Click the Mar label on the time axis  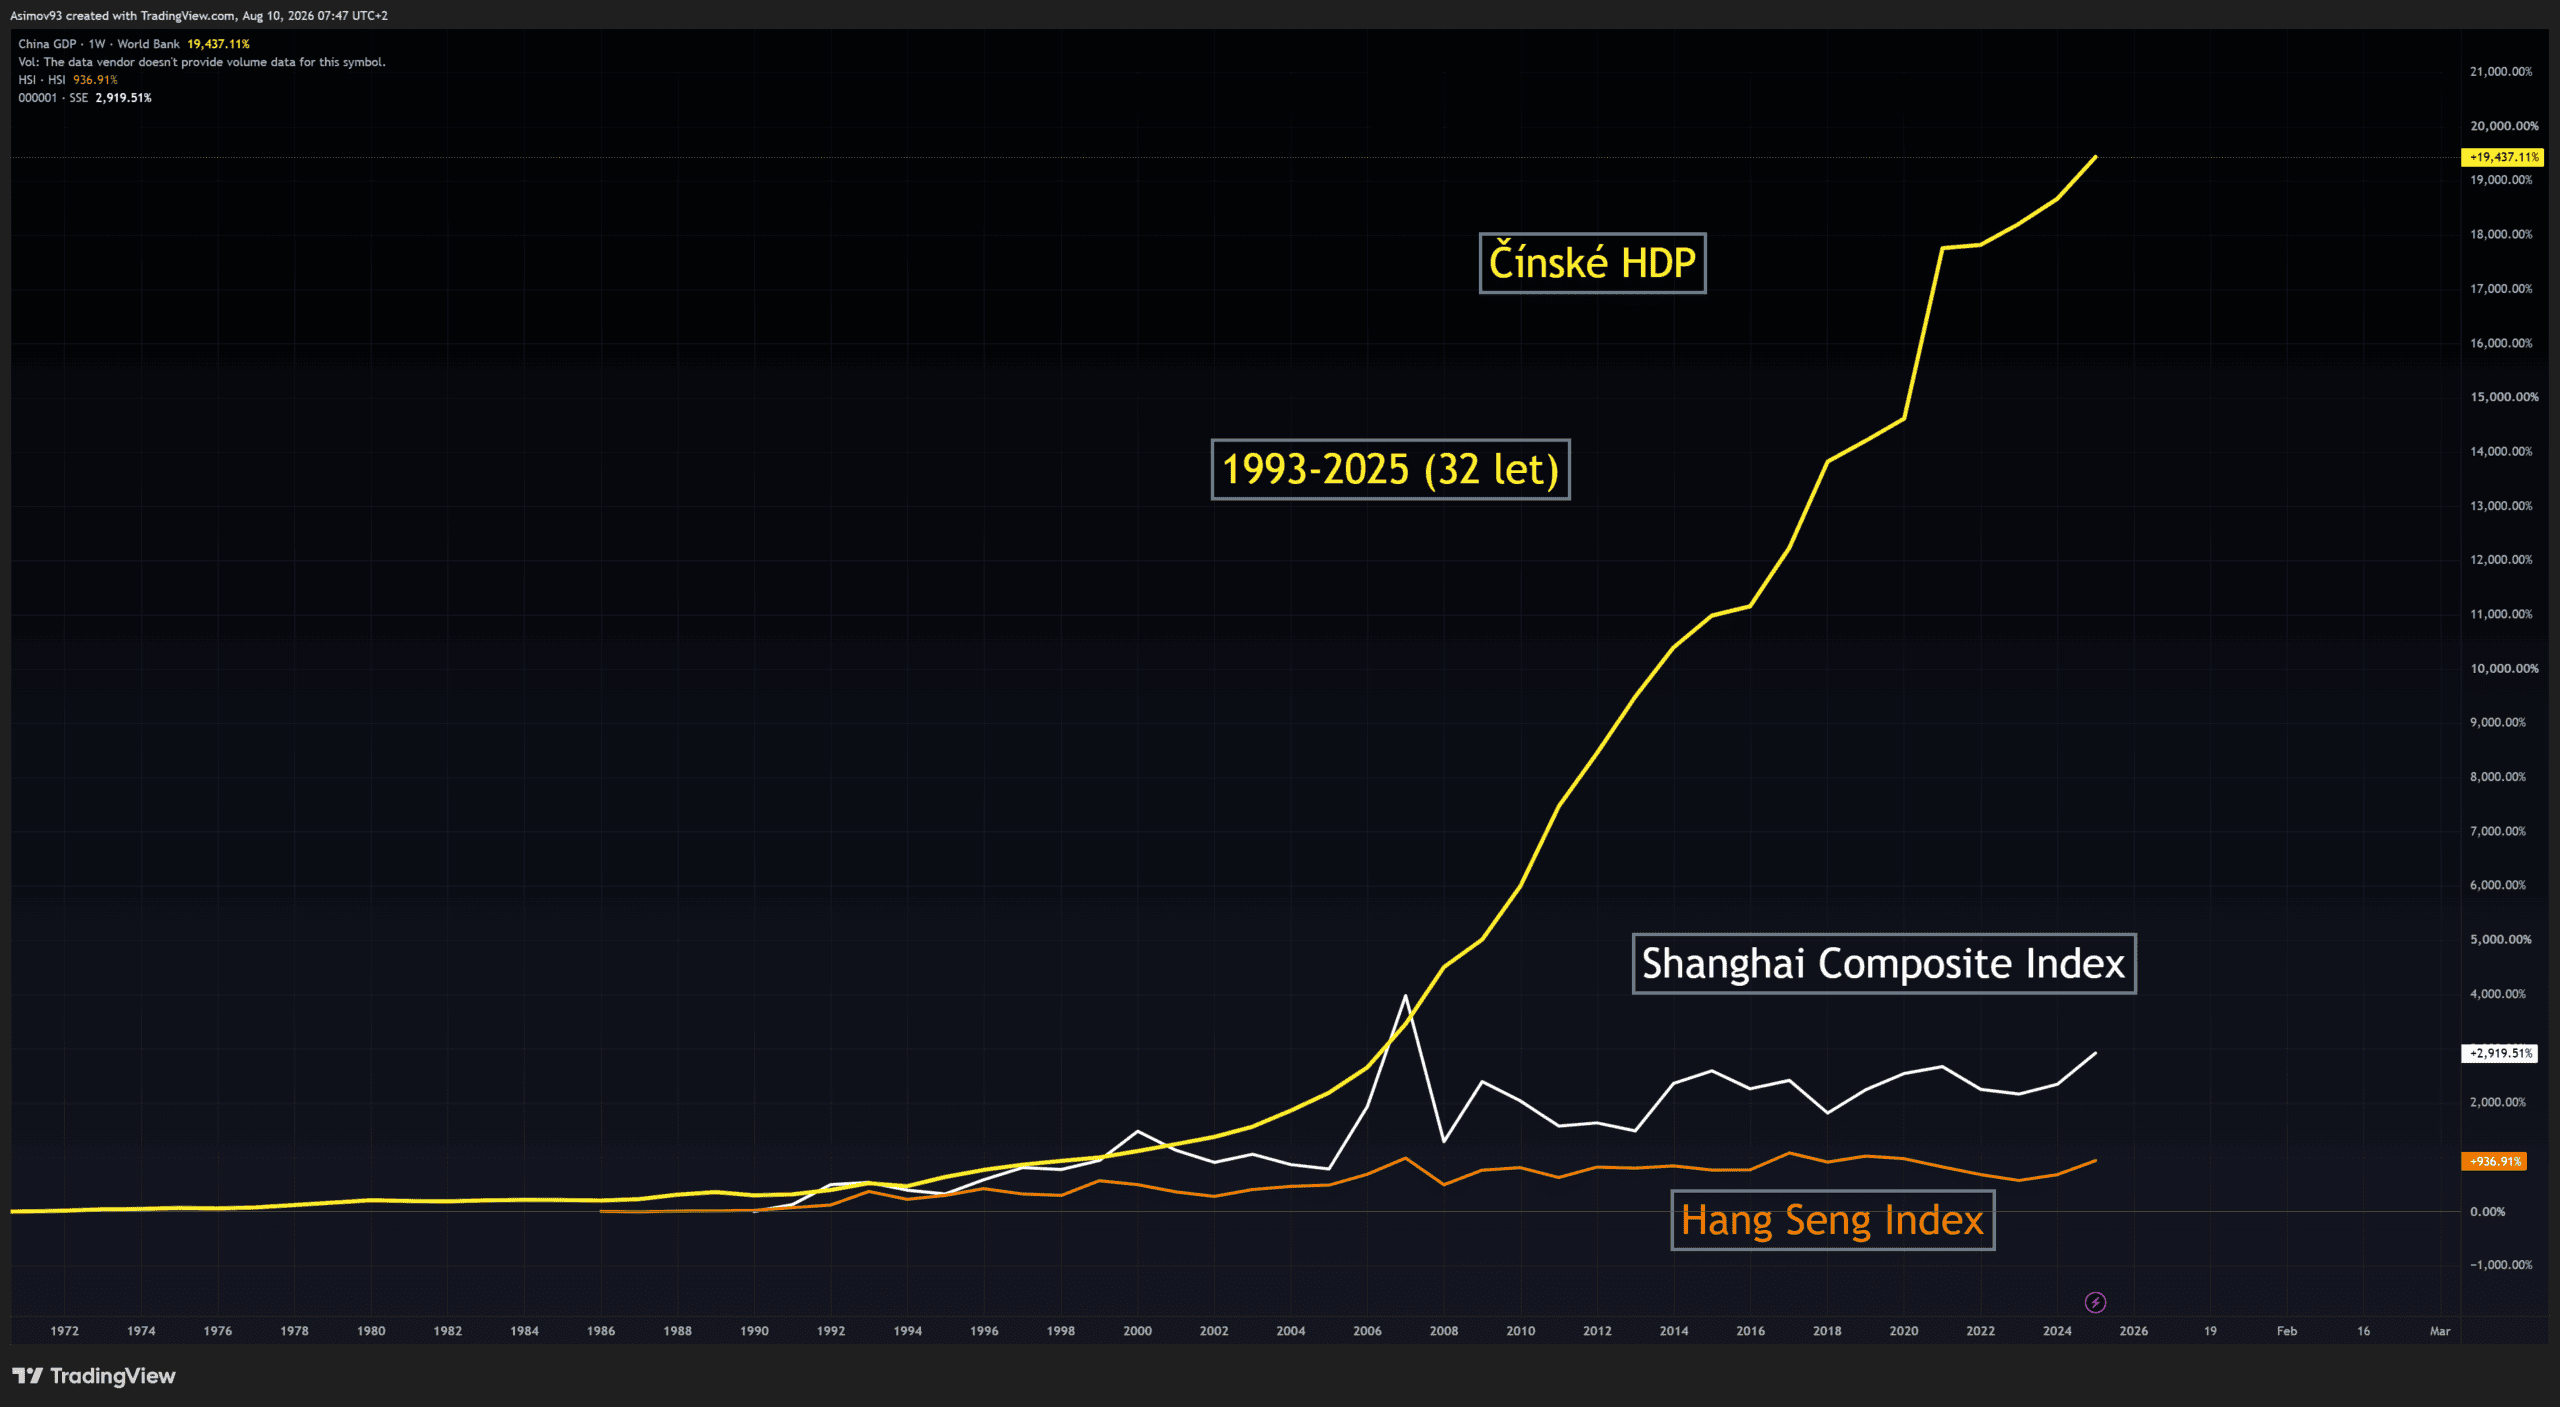tap(2440, 1331)
